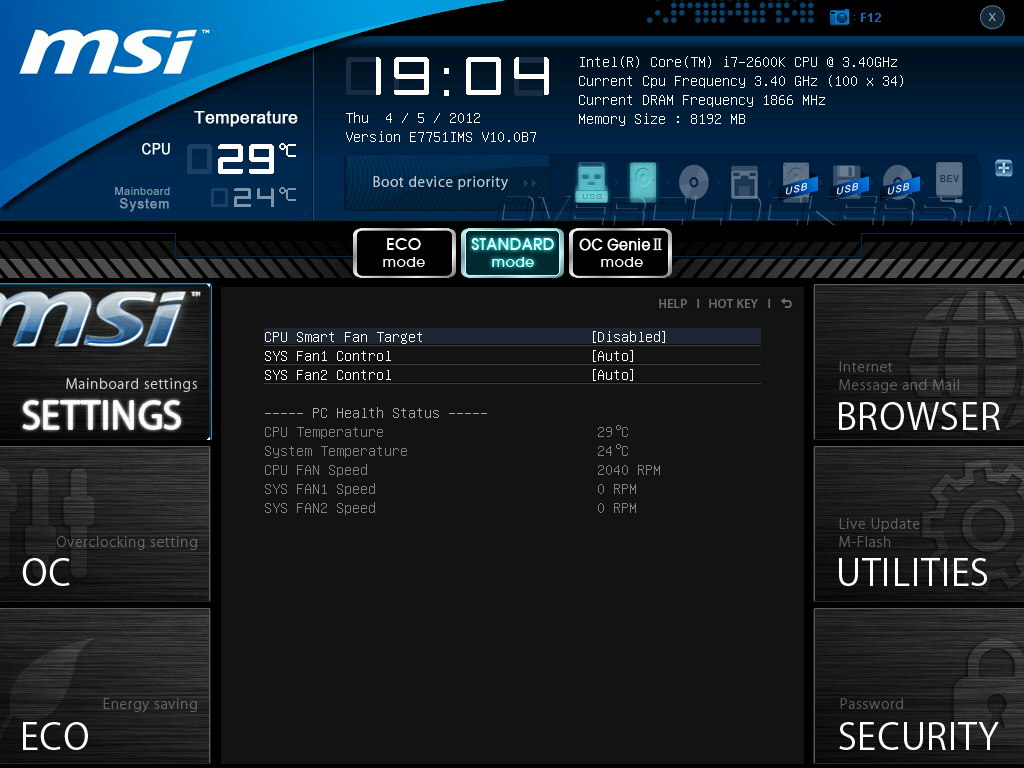Click the CPU temperature 29°C readout

pyautogui.click(x=242, y=159)
